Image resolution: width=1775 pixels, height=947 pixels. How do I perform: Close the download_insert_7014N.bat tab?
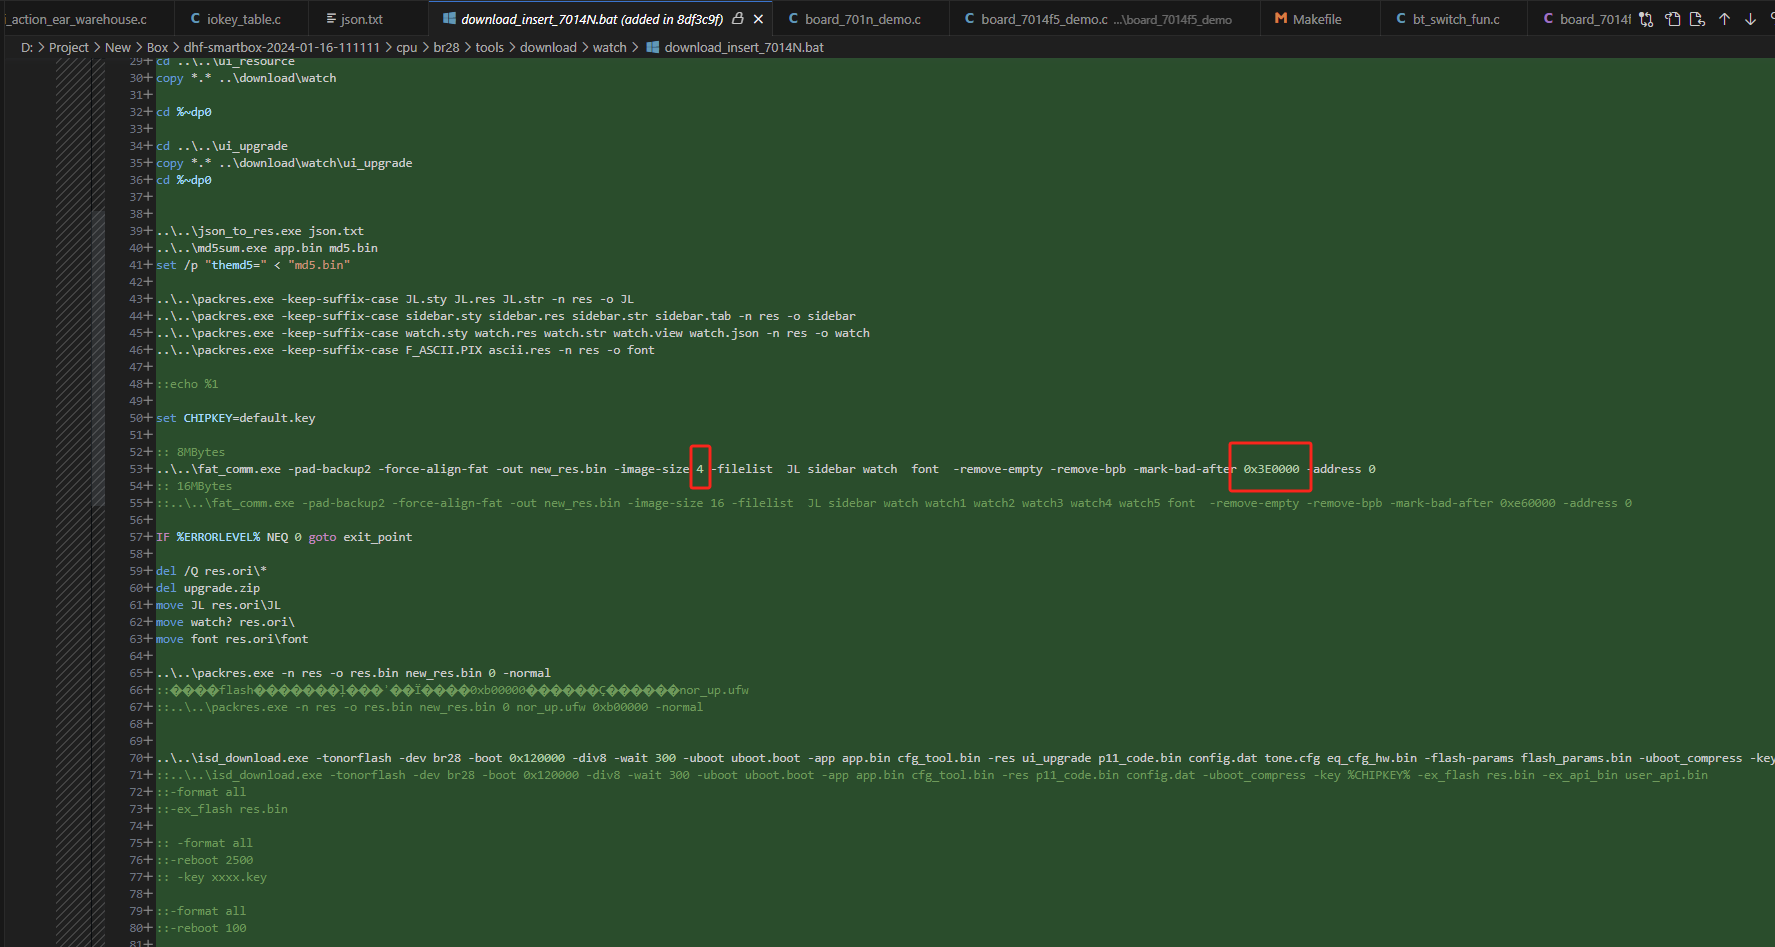(759, 19)
